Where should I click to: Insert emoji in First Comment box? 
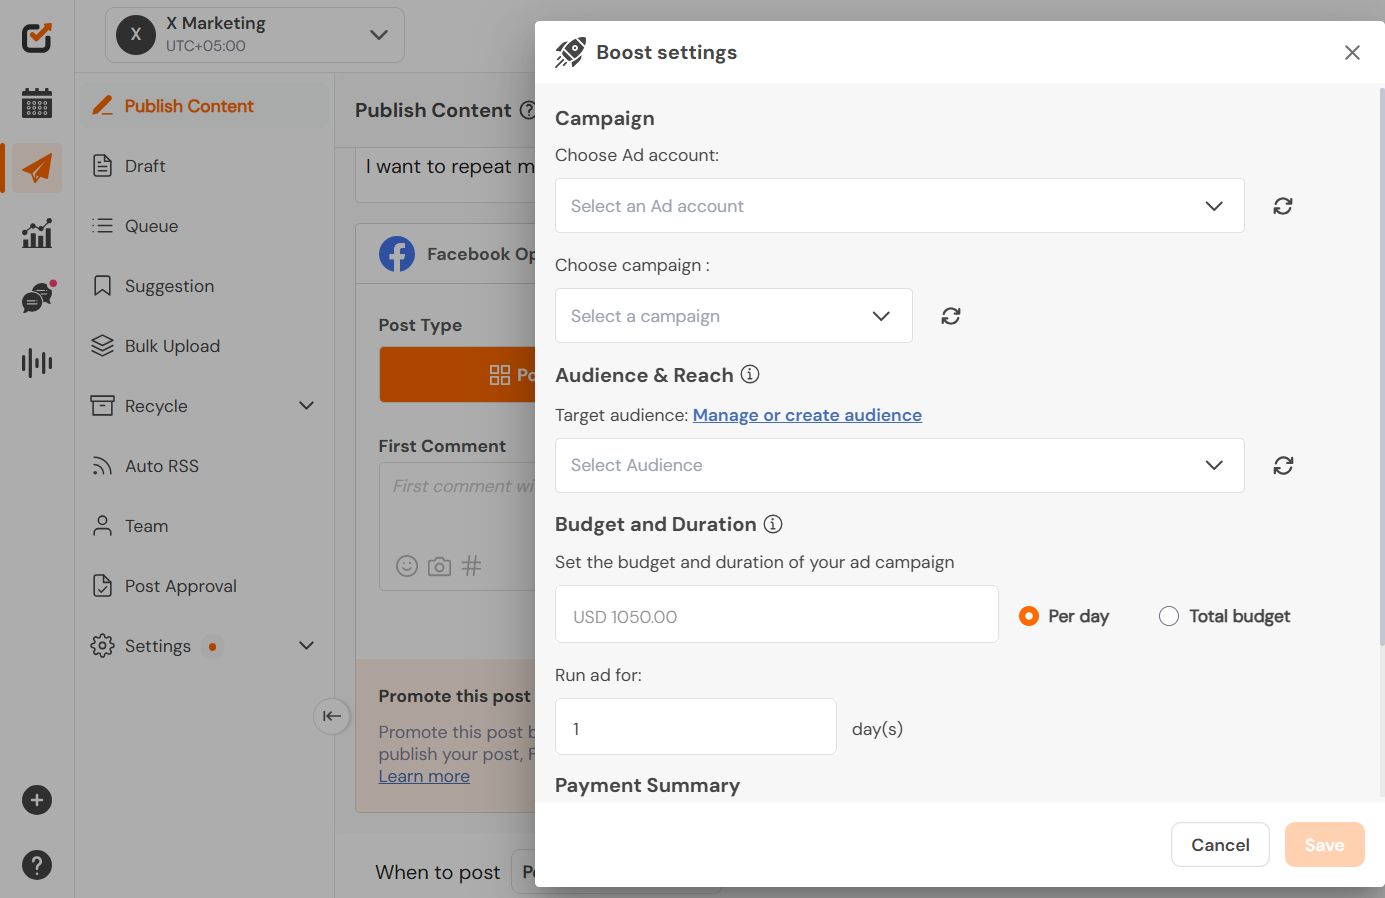(407, 566)
